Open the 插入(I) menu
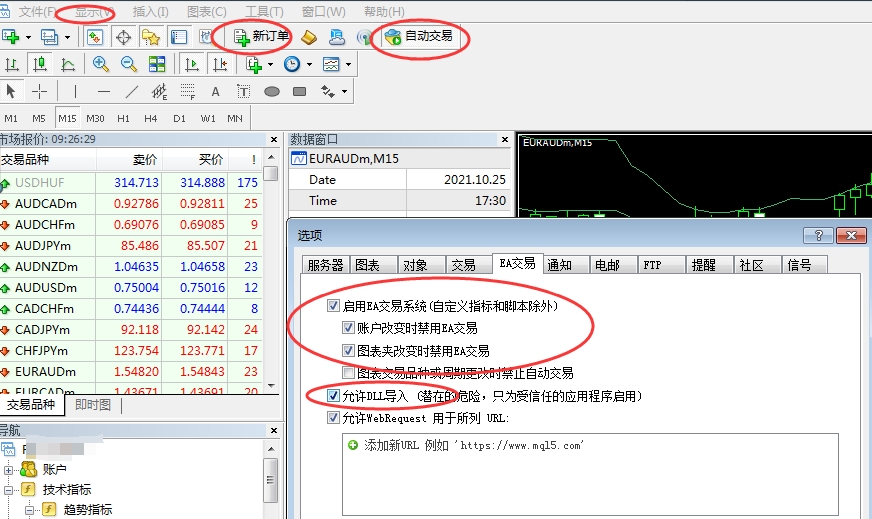Screen dimensions: 872x519 [x=151, y=12]
